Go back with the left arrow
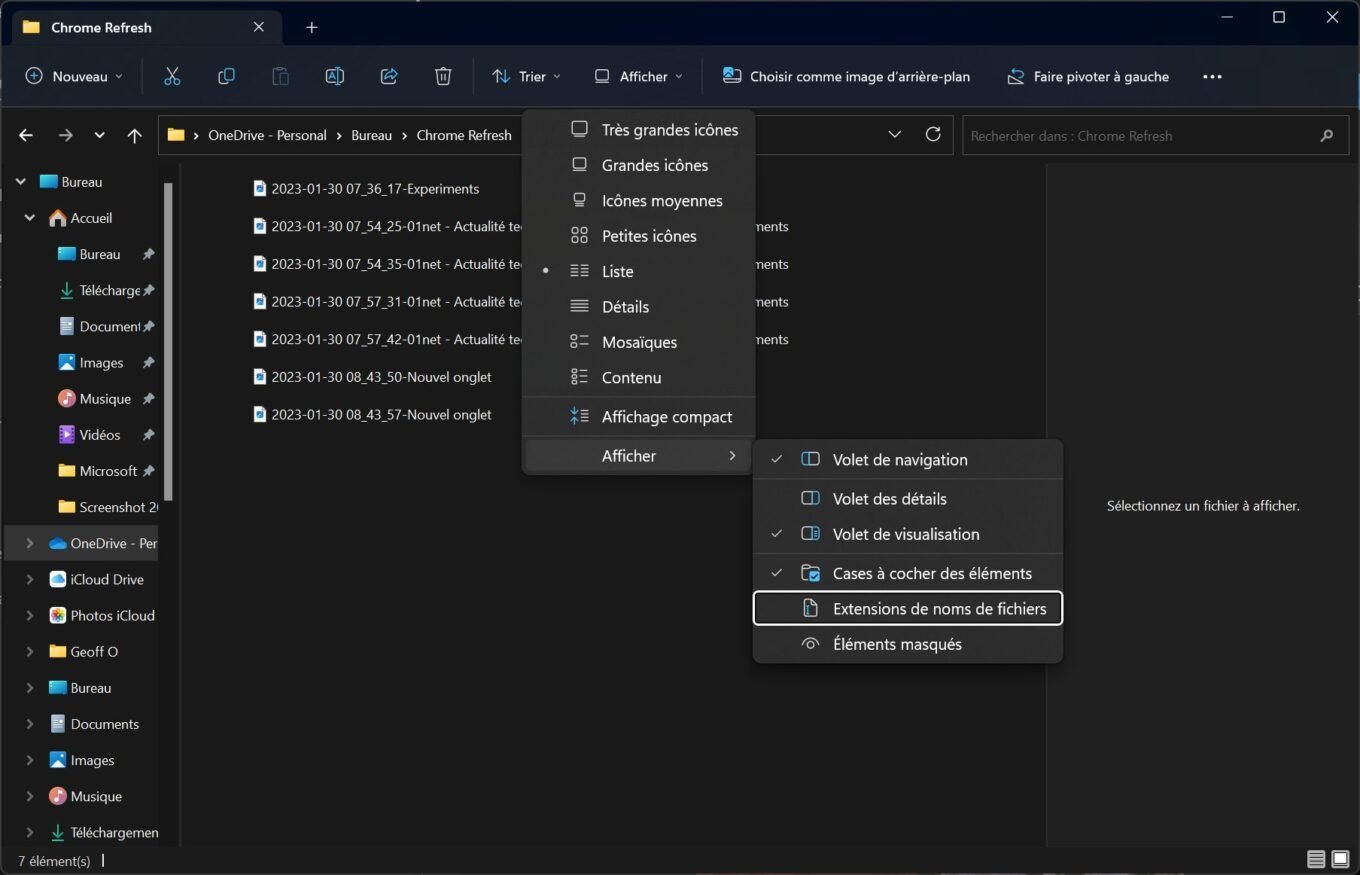Screen dimensions: 1360x875 [x=26, y=135]
